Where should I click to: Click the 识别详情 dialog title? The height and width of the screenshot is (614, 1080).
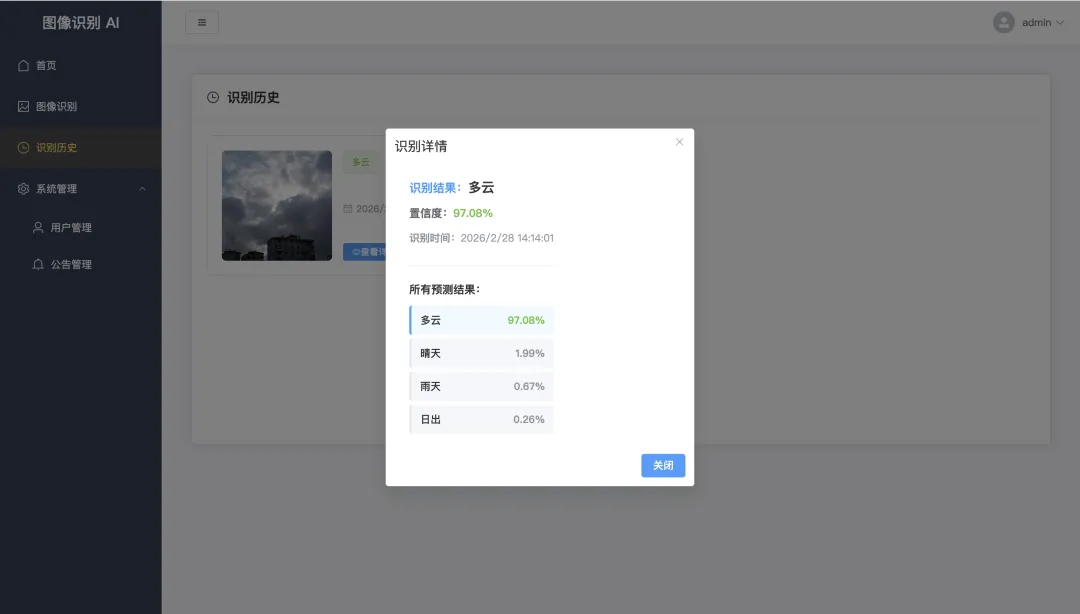pos(421,146)
